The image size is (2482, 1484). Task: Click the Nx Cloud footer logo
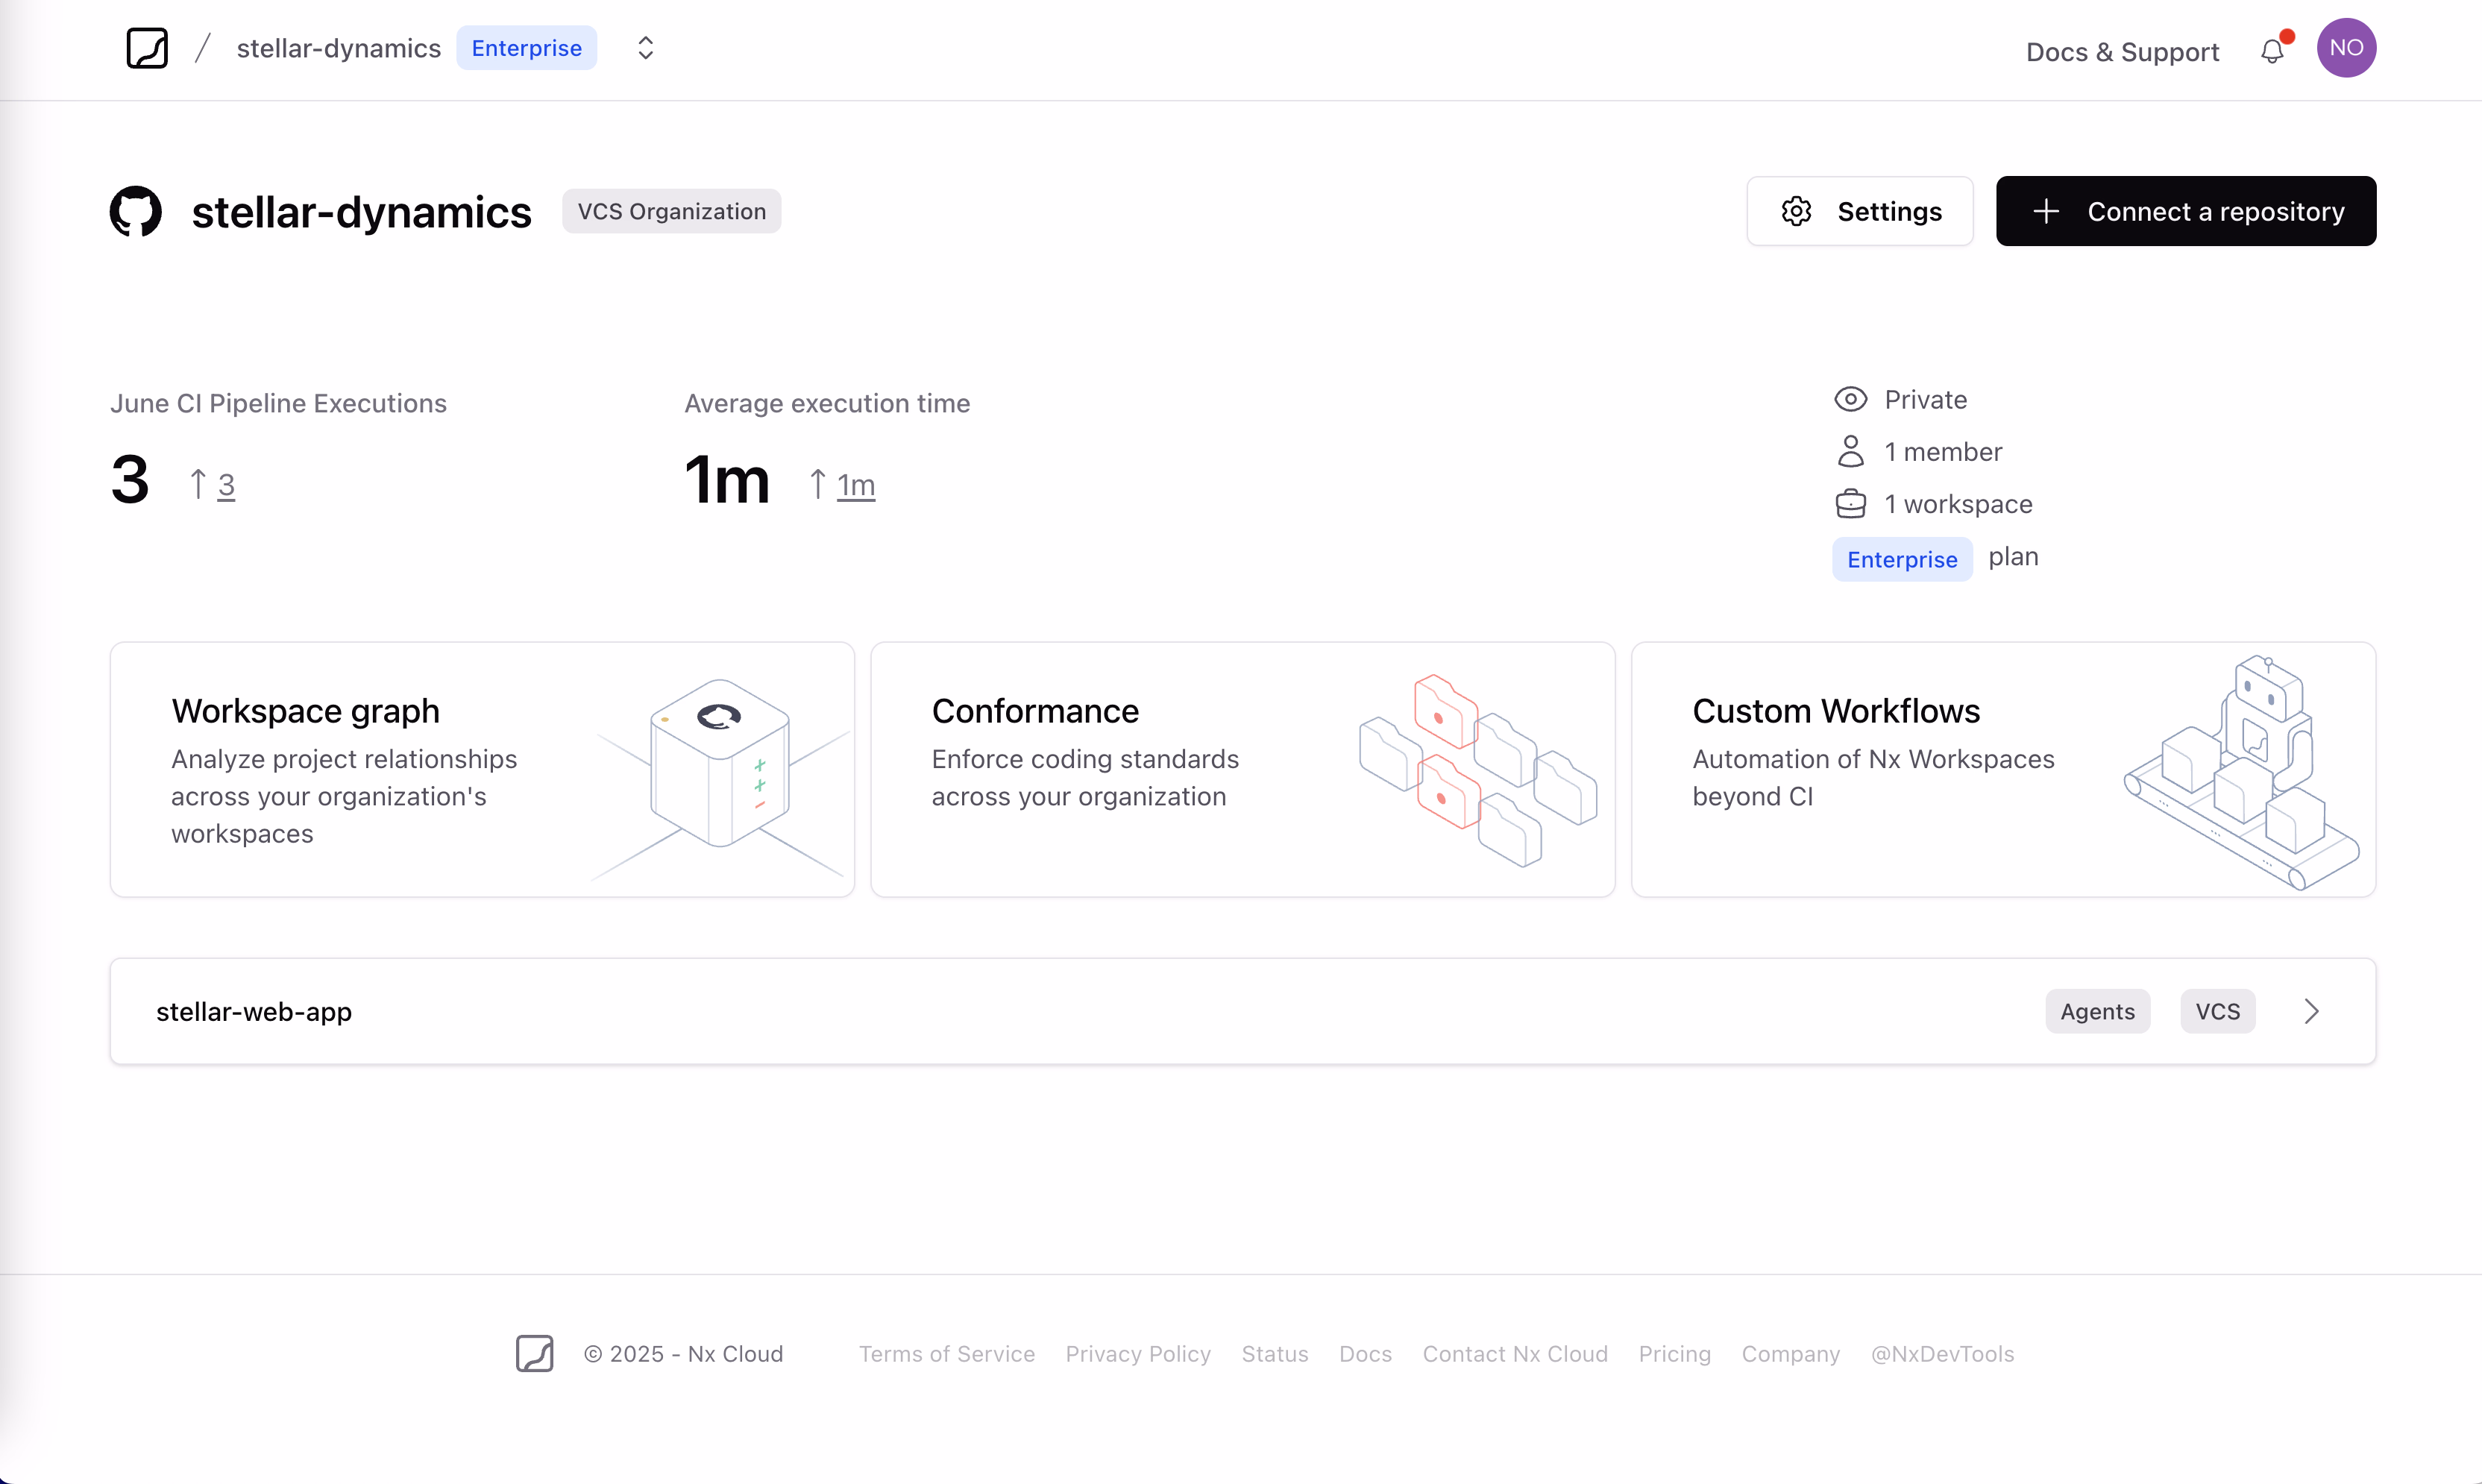[535, 1353]
